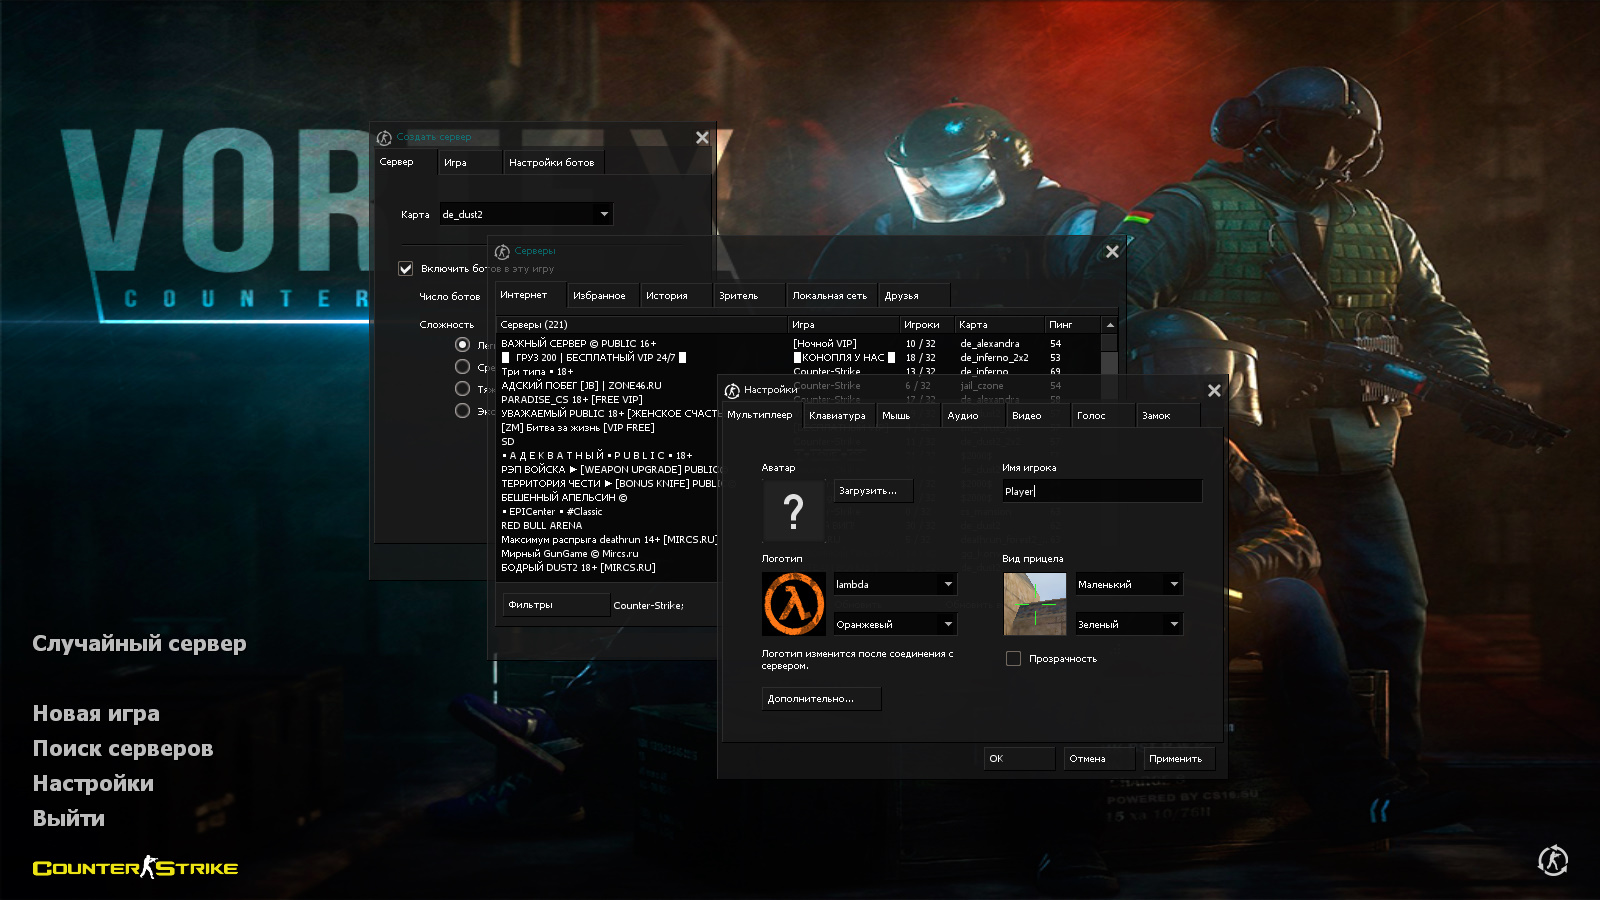Select the second radio button under Сложность

pyautogui.click(x=462, y=367)
